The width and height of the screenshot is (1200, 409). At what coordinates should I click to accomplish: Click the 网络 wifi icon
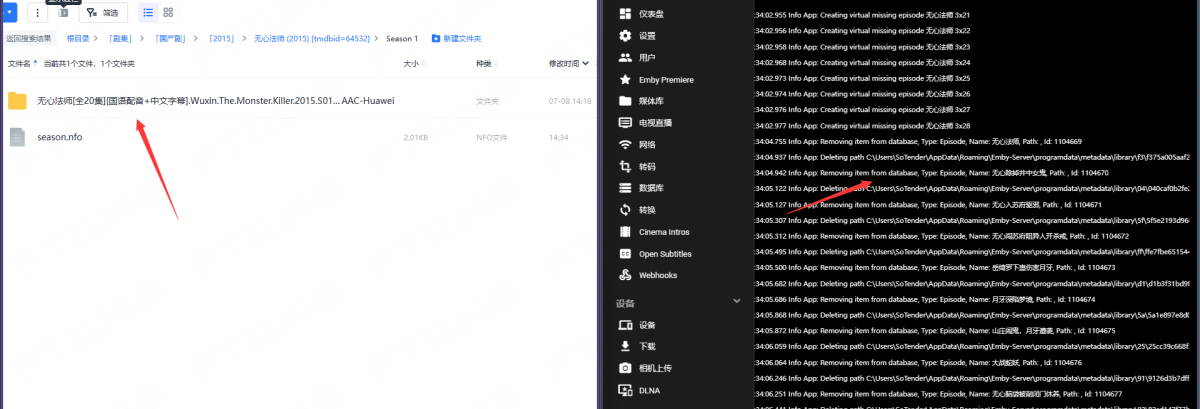point(625,144)
